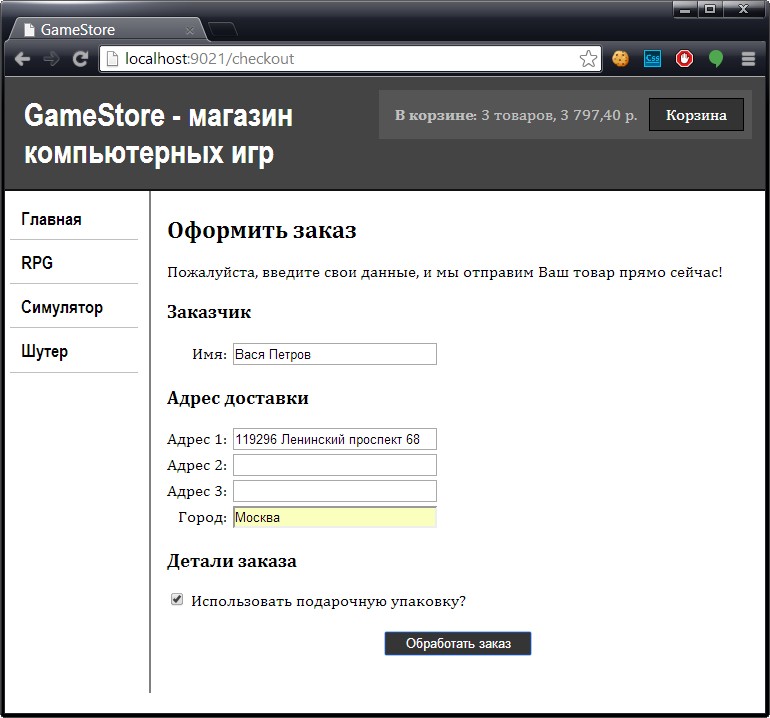
Task: Click the cart summary text 3 товаров
Action: click(x=518, y=115)
